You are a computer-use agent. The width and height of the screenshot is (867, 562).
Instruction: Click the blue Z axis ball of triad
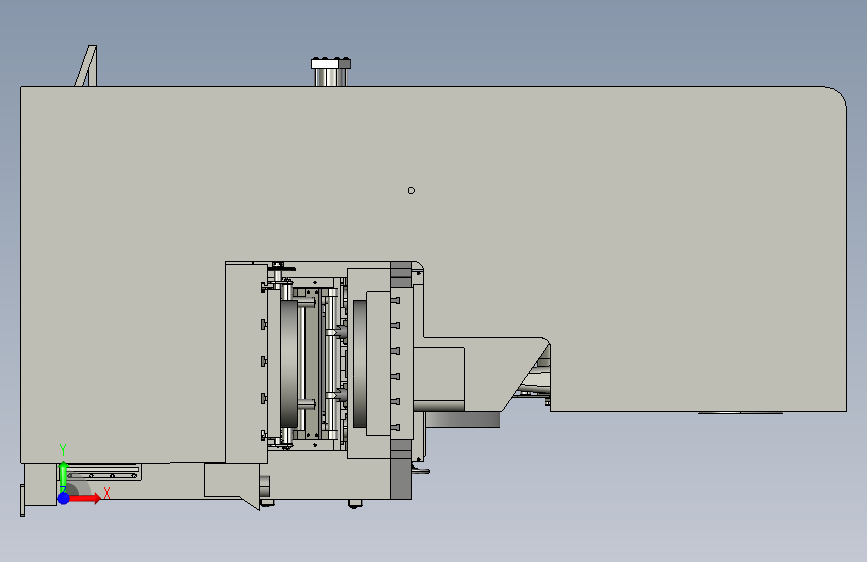64,498
